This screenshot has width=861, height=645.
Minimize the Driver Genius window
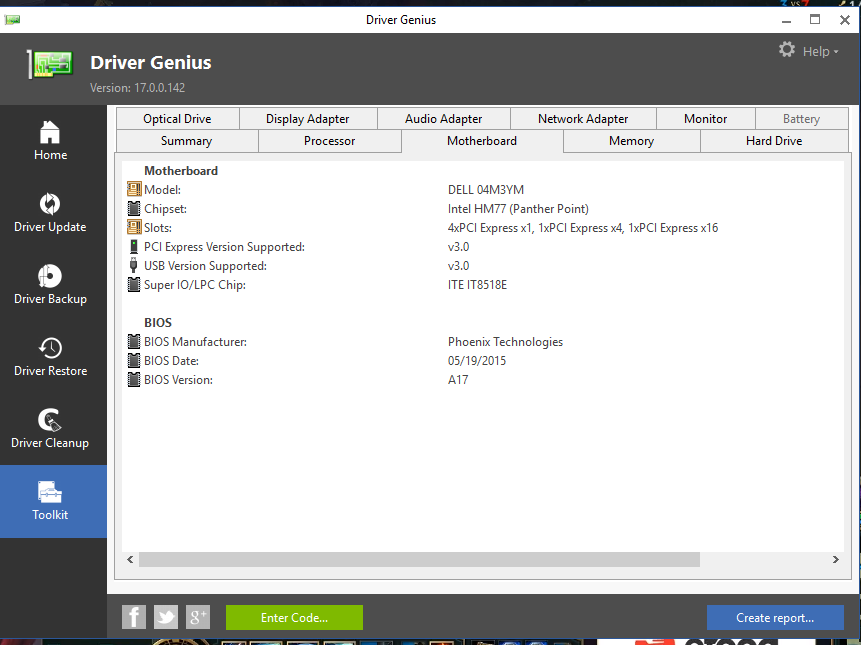pos(786,20)
